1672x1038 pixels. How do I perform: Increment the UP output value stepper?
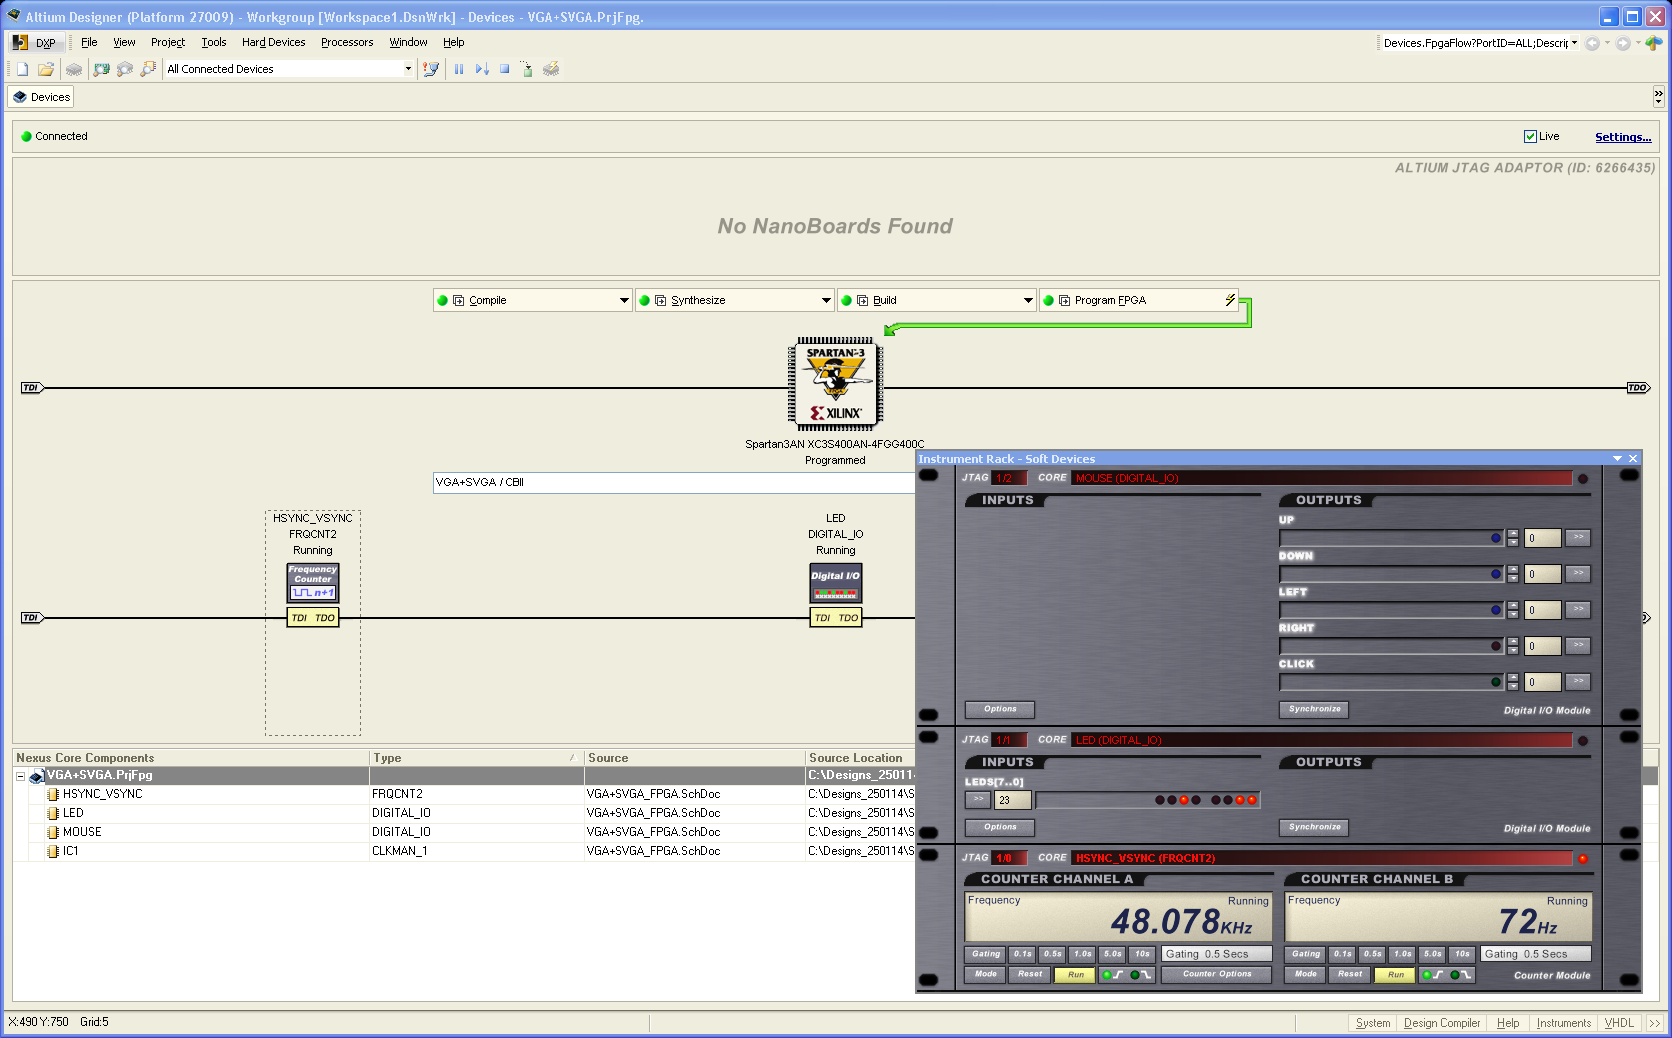1513,534
